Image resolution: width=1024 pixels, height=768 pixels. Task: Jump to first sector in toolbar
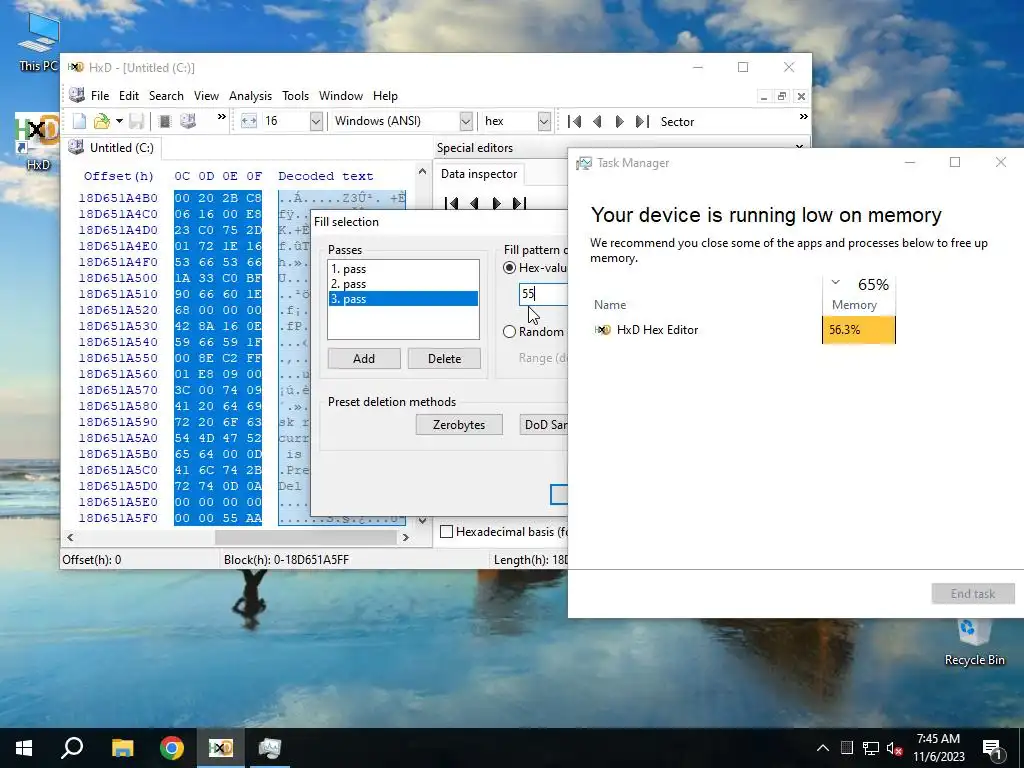coord(574,121)
